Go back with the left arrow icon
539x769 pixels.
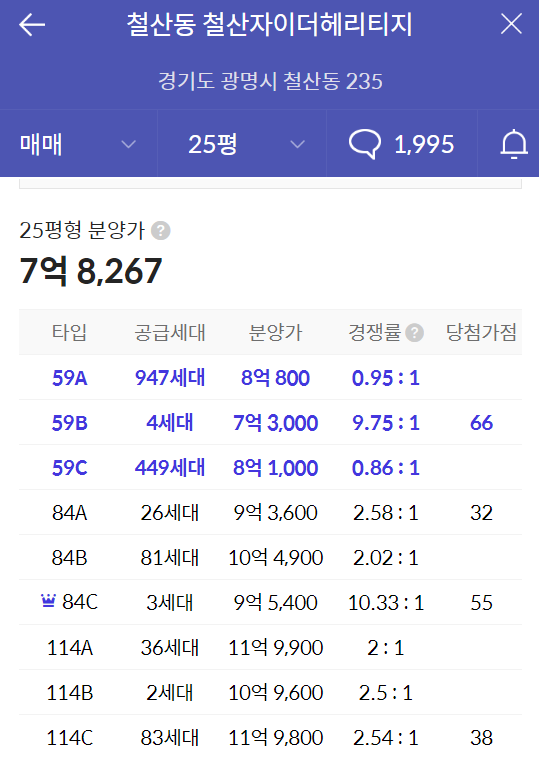click(x=32, y=24)
